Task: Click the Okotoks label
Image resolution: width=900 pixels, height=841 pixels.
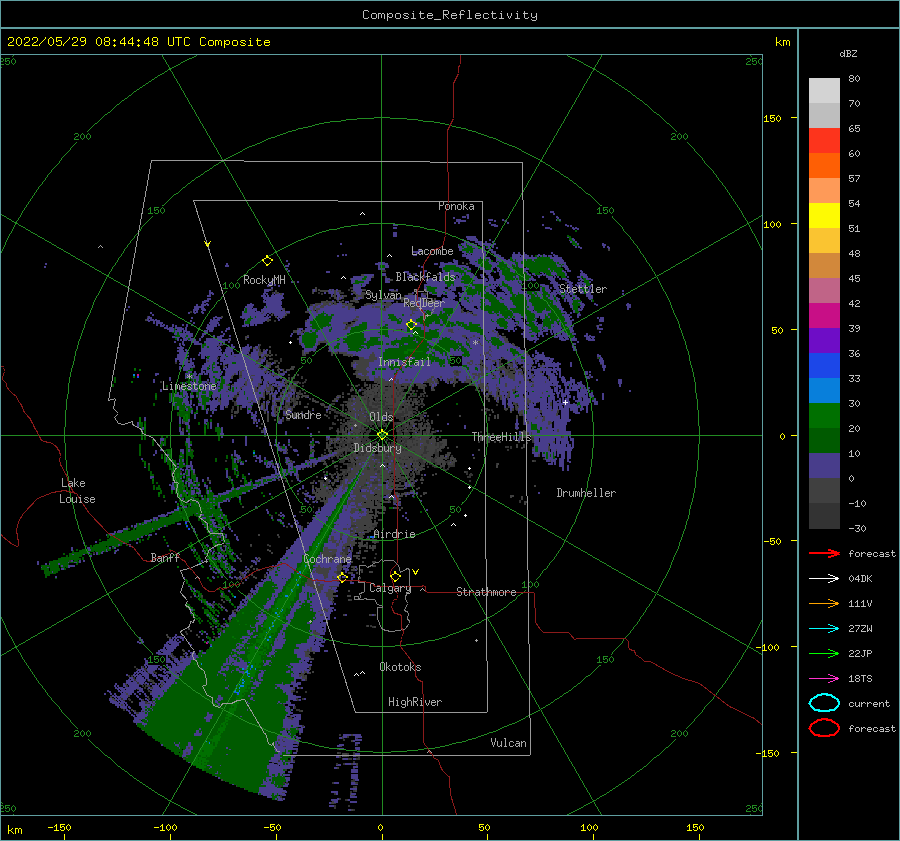Action: [x=401, y=667]
